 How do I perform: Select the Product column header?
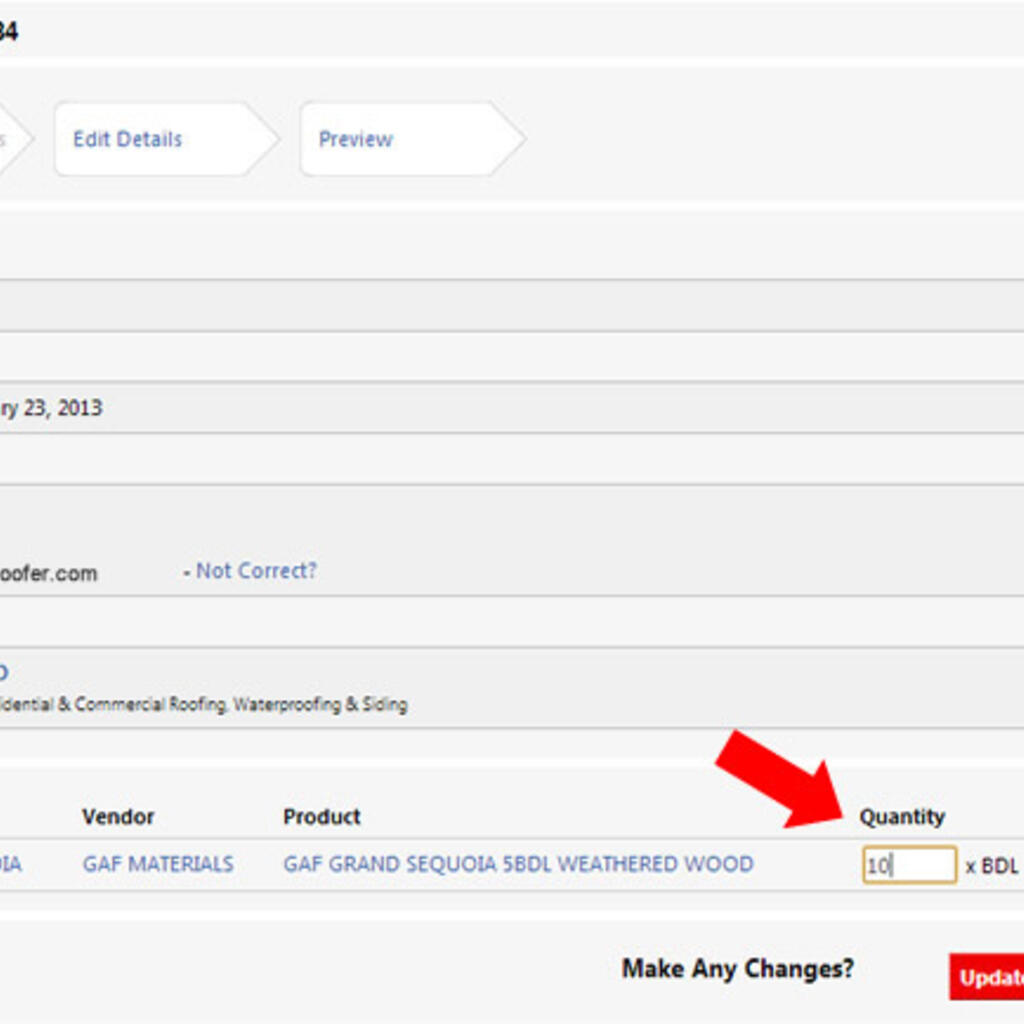pyautogui.click(x=321, y=816)
